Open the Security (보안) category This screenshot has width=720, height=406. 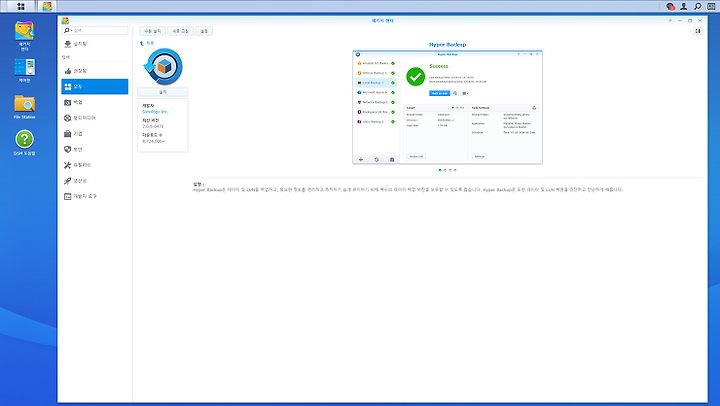[95, 149]
